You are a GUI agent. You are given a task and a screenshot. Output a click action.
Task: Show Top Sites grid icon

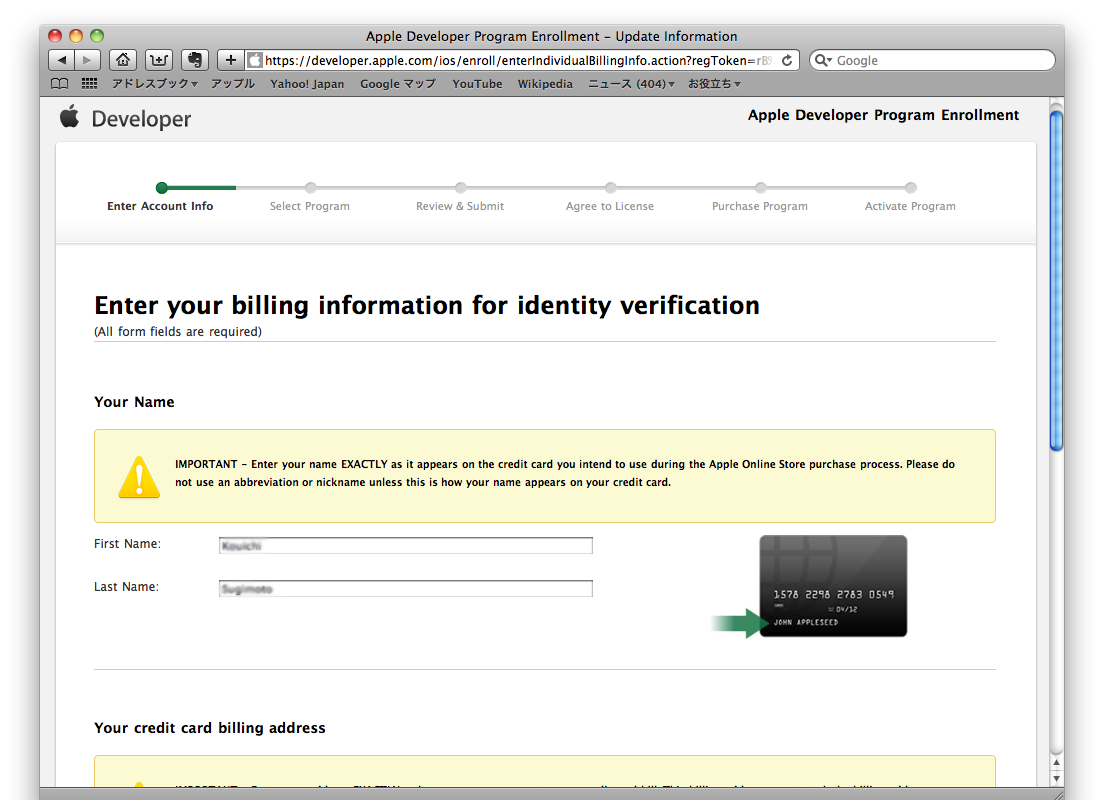coord(89,84)
